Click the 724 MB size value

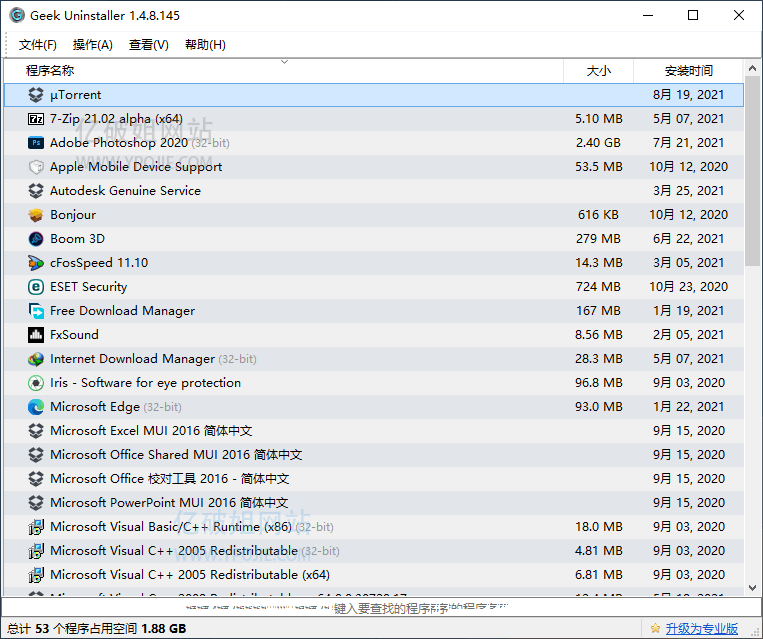pyautogui.click(x=598, y=287)
